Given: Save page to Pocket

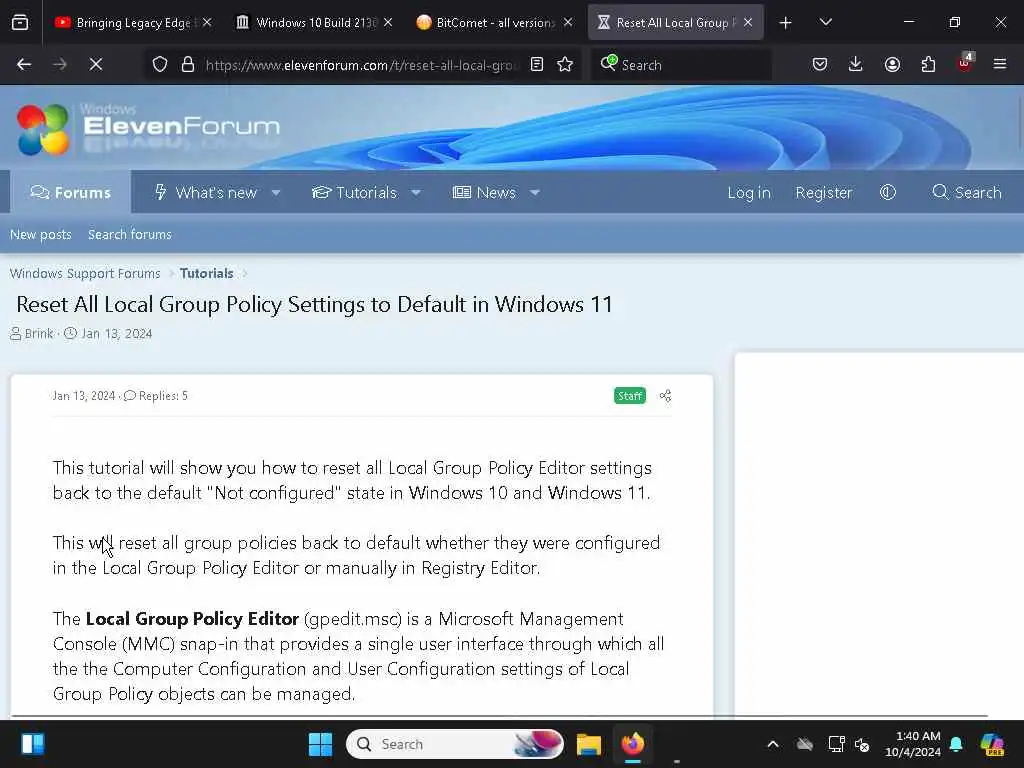Looking at the screenshot, I should pos(820,65).
